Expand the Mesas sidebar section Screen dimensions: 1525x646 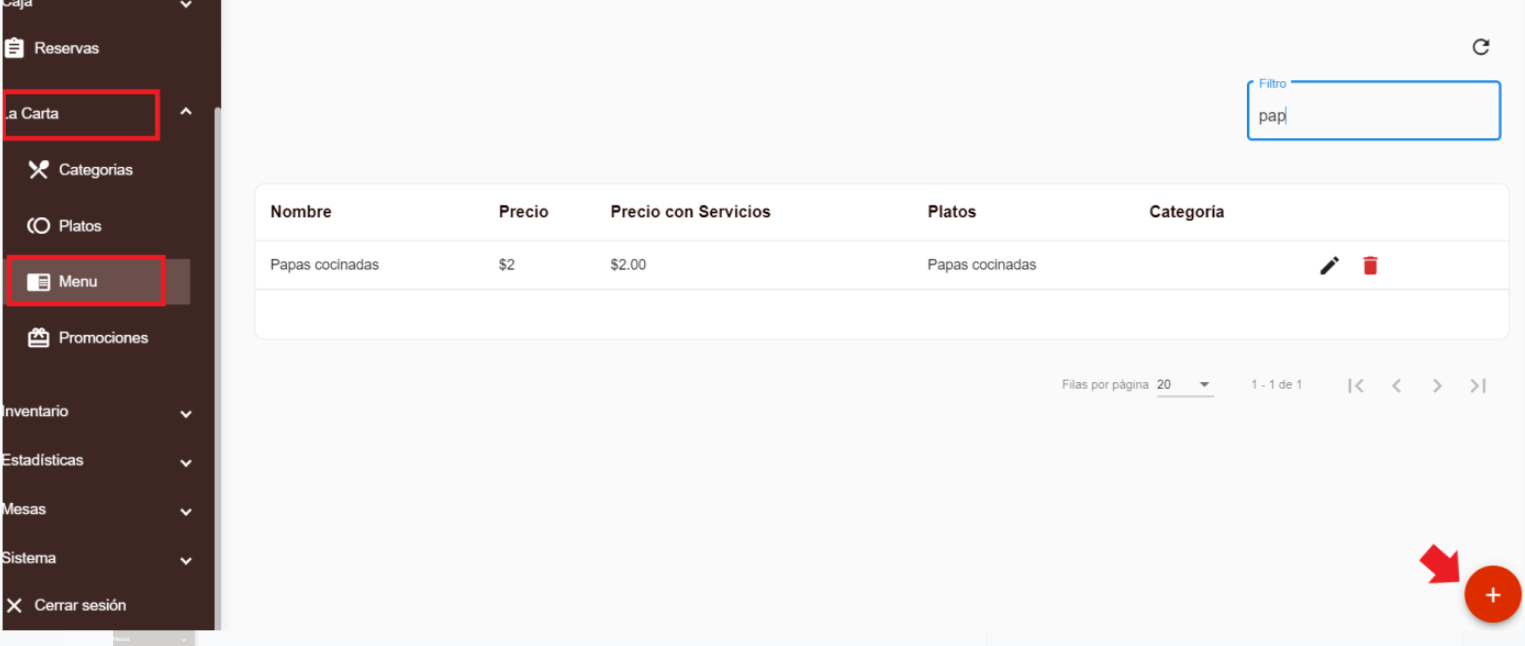coord(186,511)
